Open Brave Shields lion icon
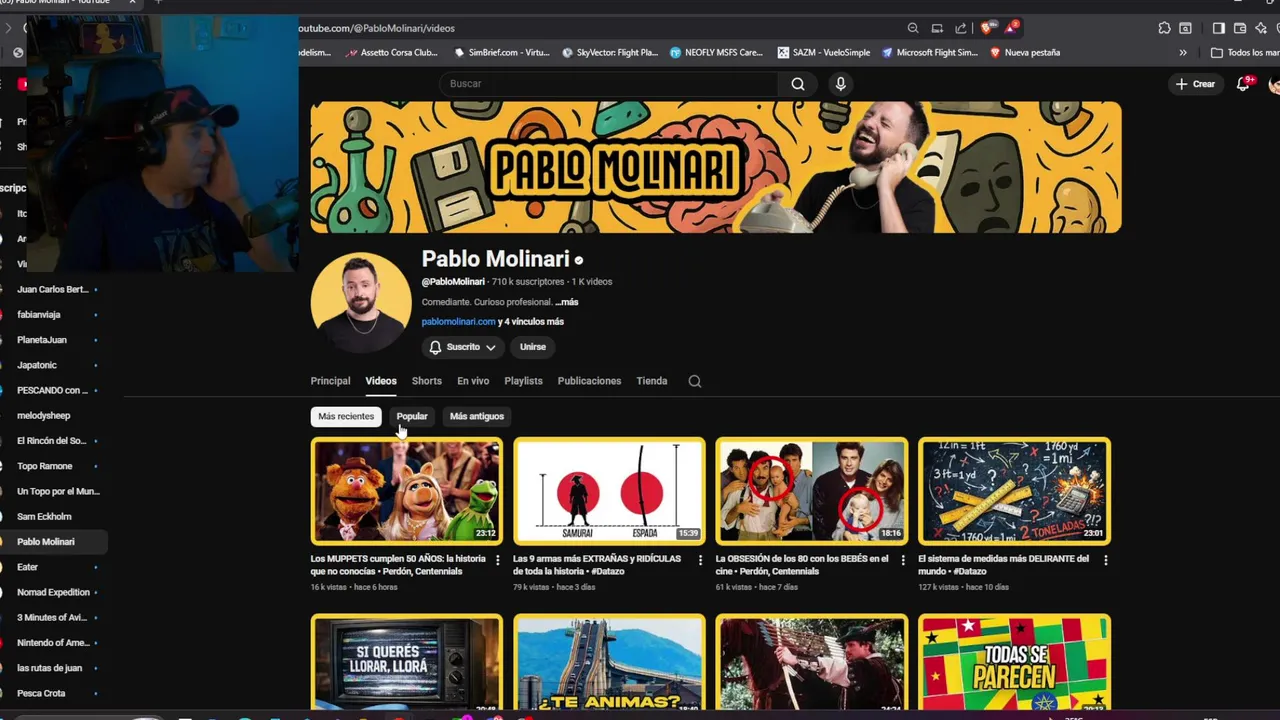Viewport: 1280px width, 720px height. (987, 28)
